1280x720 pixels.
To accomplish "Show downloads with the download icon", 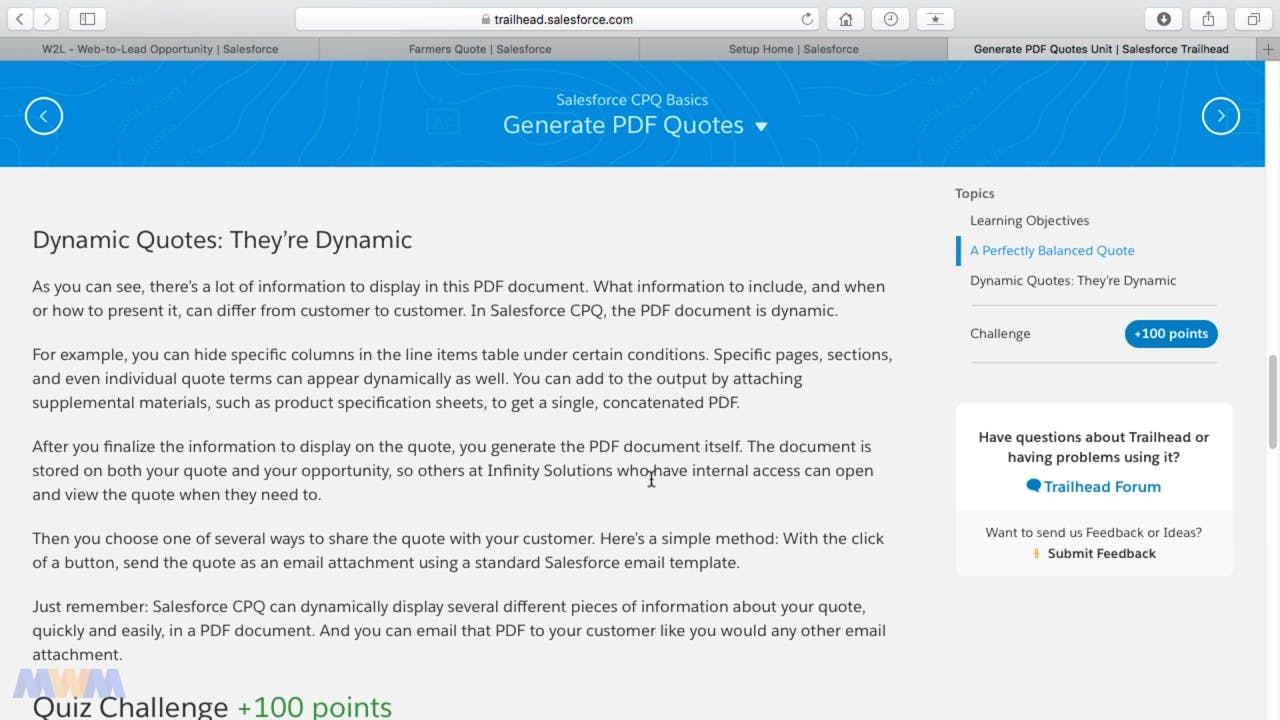I will tap(1163, 19).
